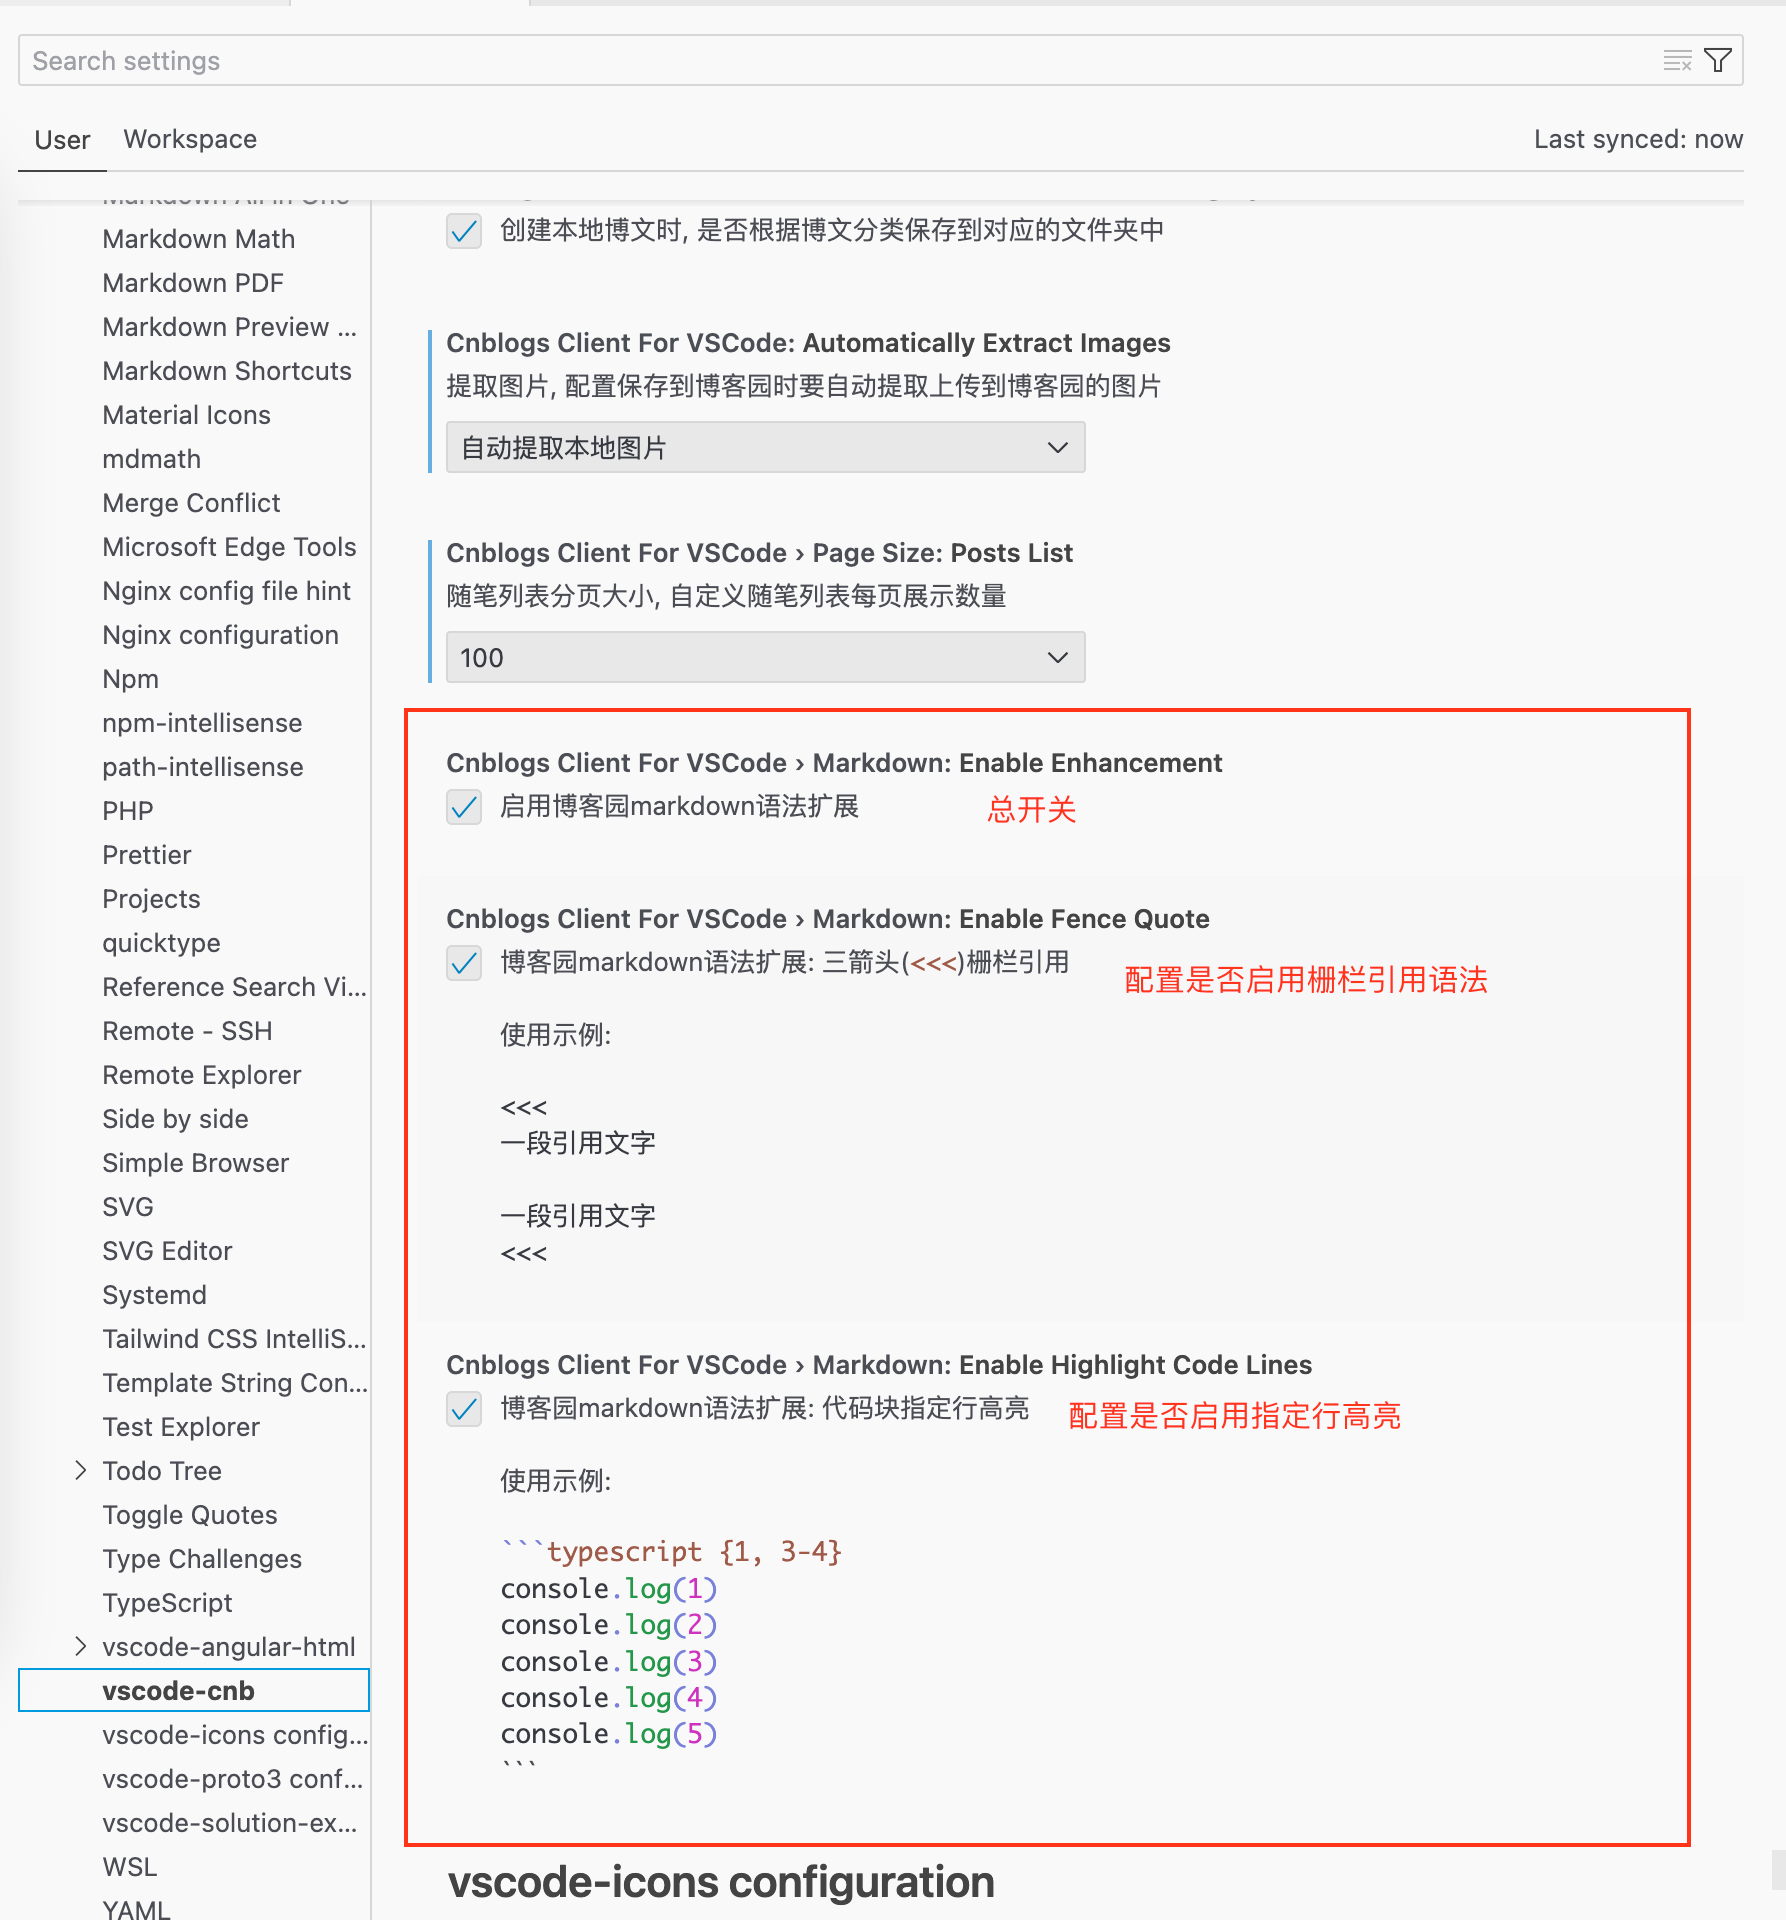Select Simple Browser in settings tree
Screen dimensions: 1786x1920
tap(196, 1163)
